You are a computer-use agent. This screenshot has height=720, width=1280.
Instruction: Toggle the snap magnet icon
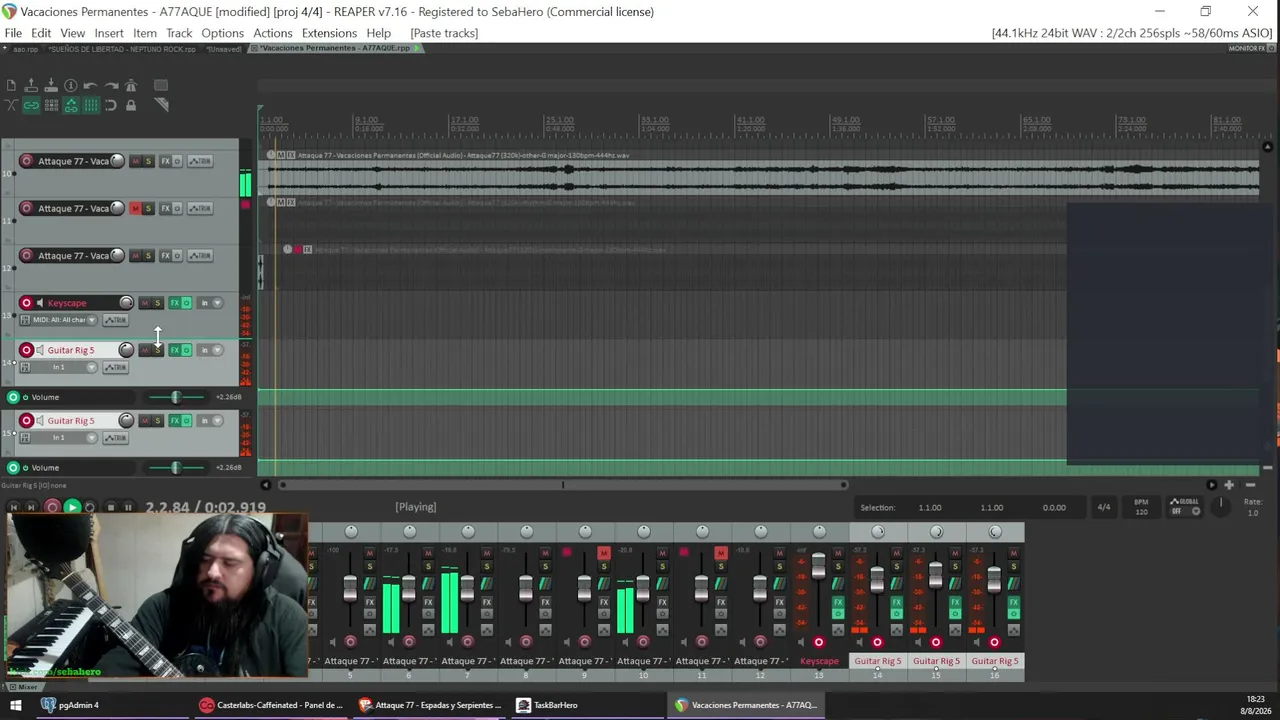[111, 105]
